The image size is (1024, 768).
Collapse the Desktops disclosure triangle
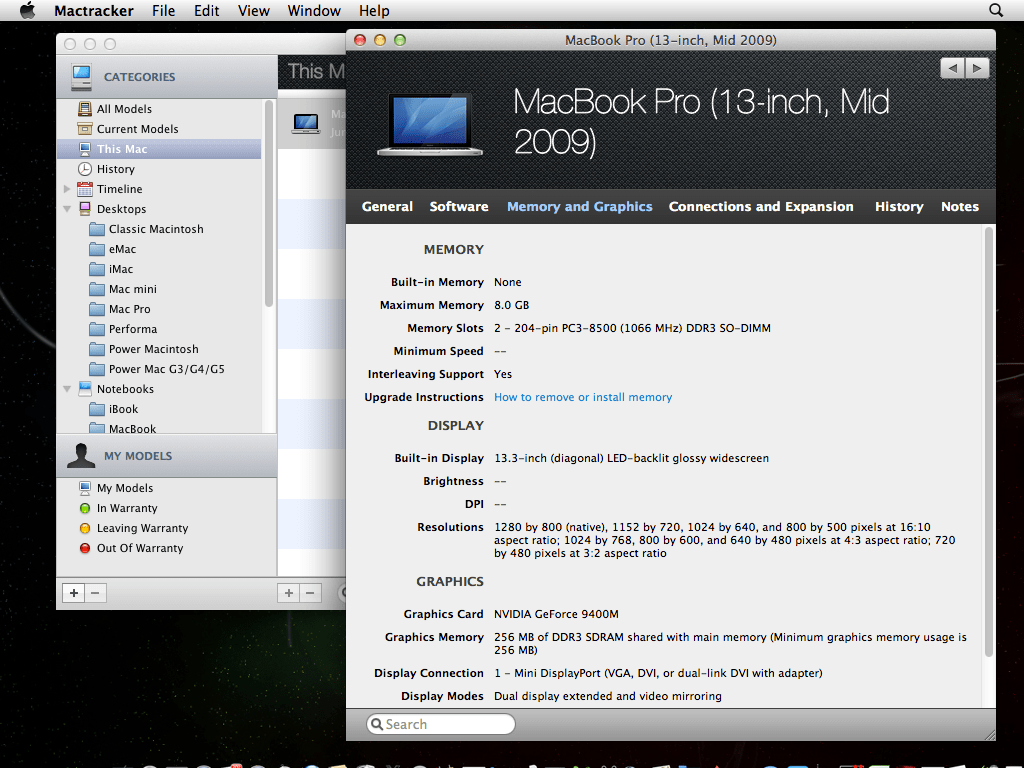tap(67, 209)
